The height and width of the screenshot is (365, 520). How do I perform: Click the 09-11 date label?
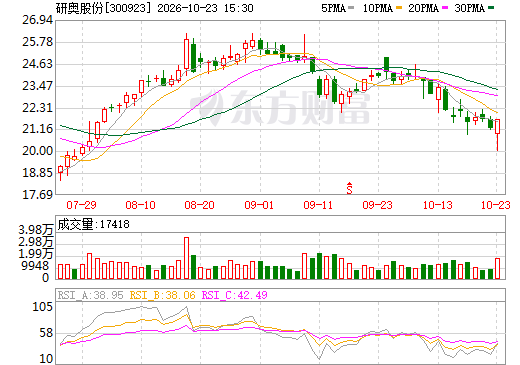318,205
